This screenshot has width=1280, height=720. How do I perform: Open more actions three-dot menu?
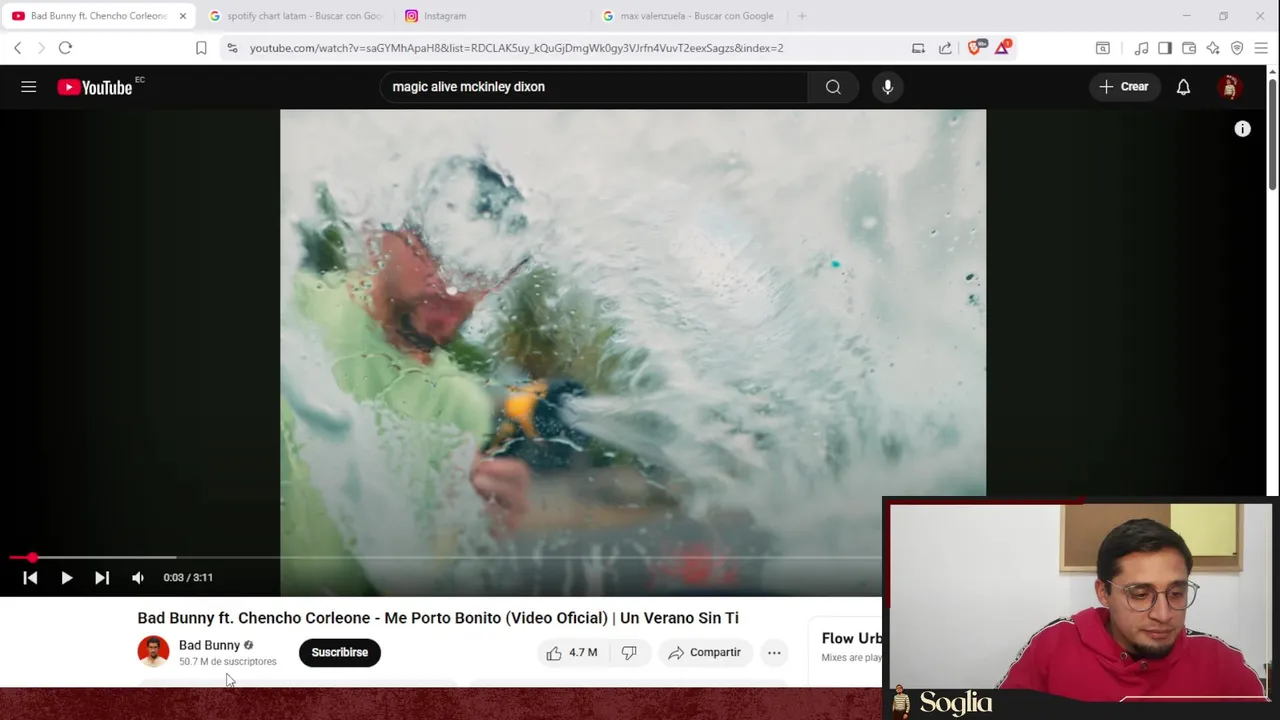774,653
